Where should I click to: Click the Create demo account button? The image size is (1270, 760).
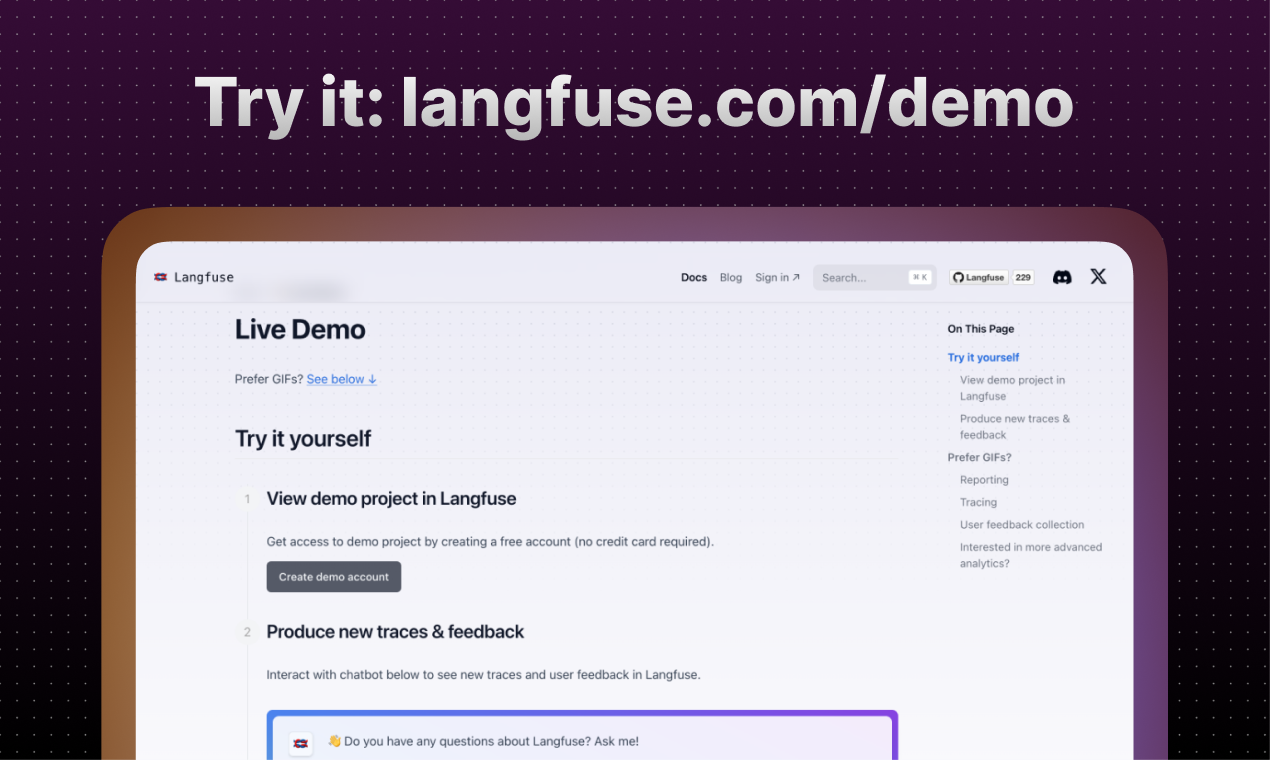click(x=334, y=577)
